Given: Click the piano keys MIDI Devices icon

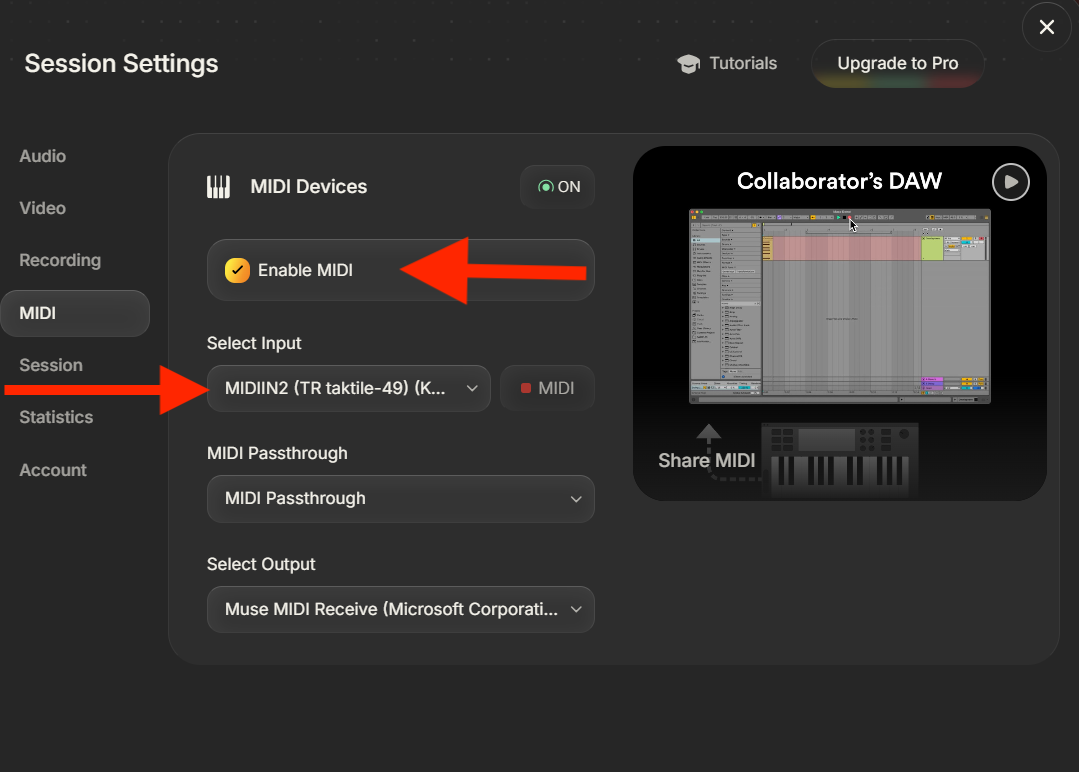Looking at the screenshot, I should 218,186.
